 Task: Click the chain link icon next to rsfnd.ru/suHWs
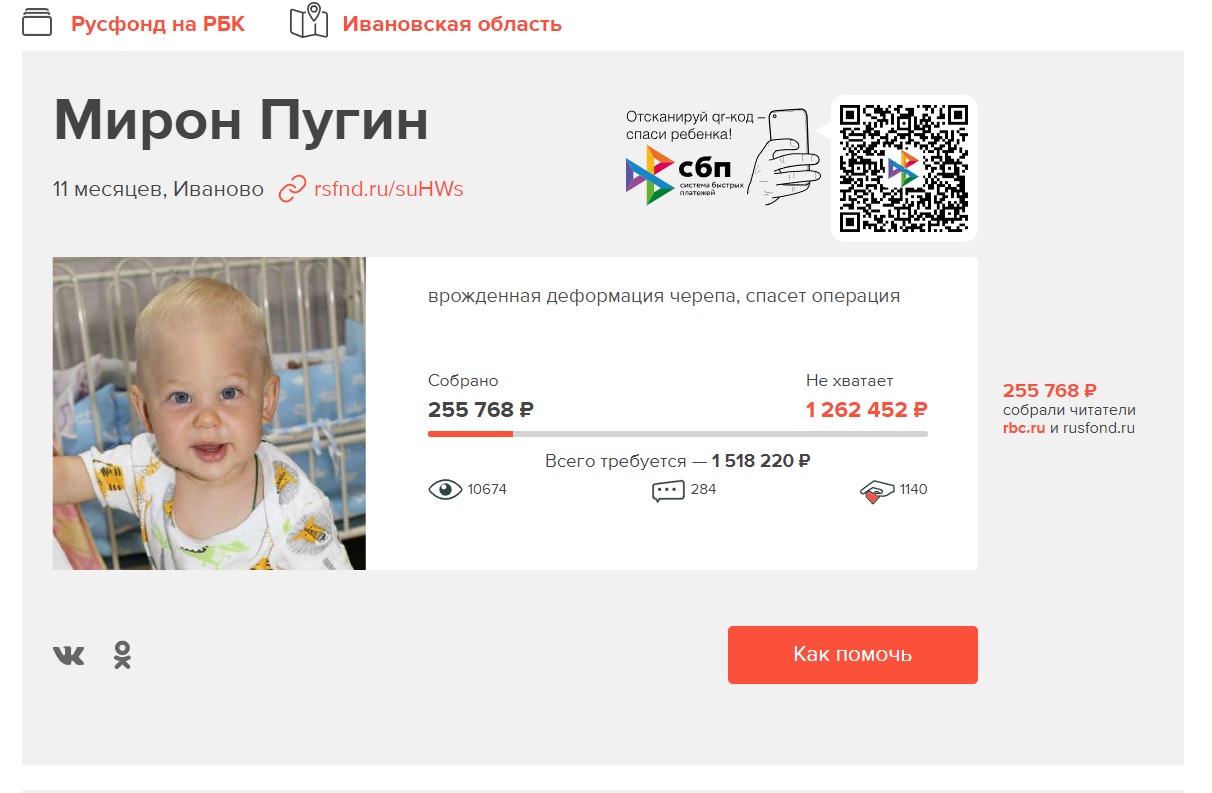292,189
